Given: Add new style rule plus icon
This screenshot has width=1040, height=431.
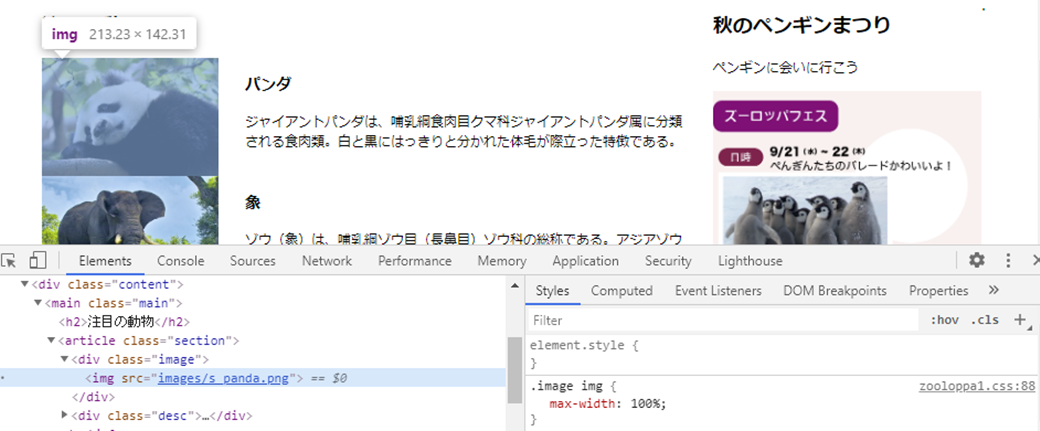Looking at the screenshot, I should tap(1020, 320).
